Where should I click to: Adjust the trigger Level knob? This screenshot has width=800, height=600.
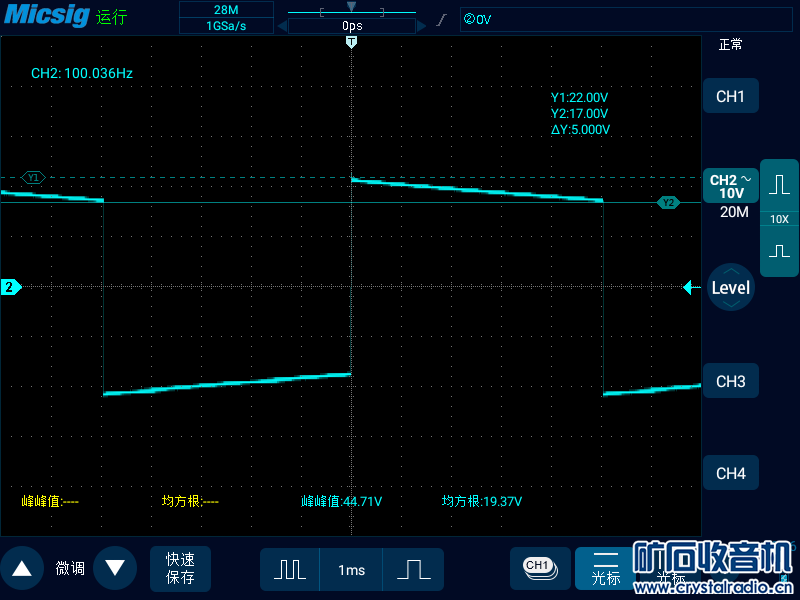(731, 287)
